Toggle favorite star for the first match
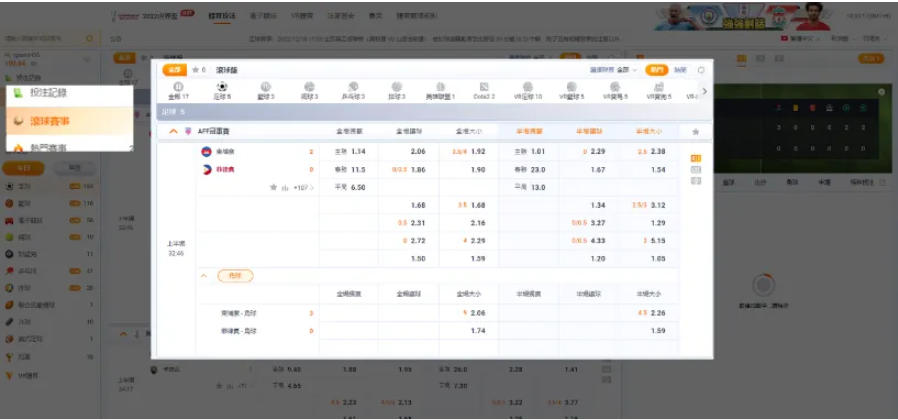Screen dimensions: 898x420 (272, 187)
